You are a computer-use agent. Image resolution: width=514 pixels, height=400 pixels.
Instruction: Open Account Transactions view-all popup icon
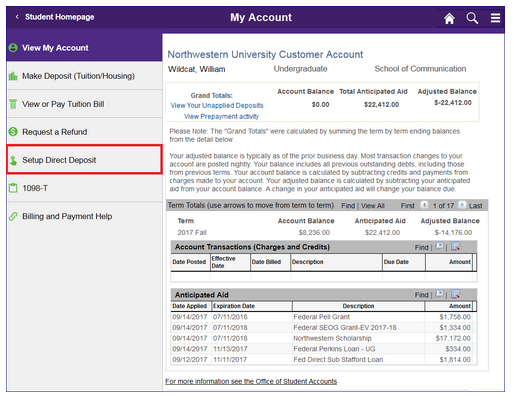click(x=439, y=247)
